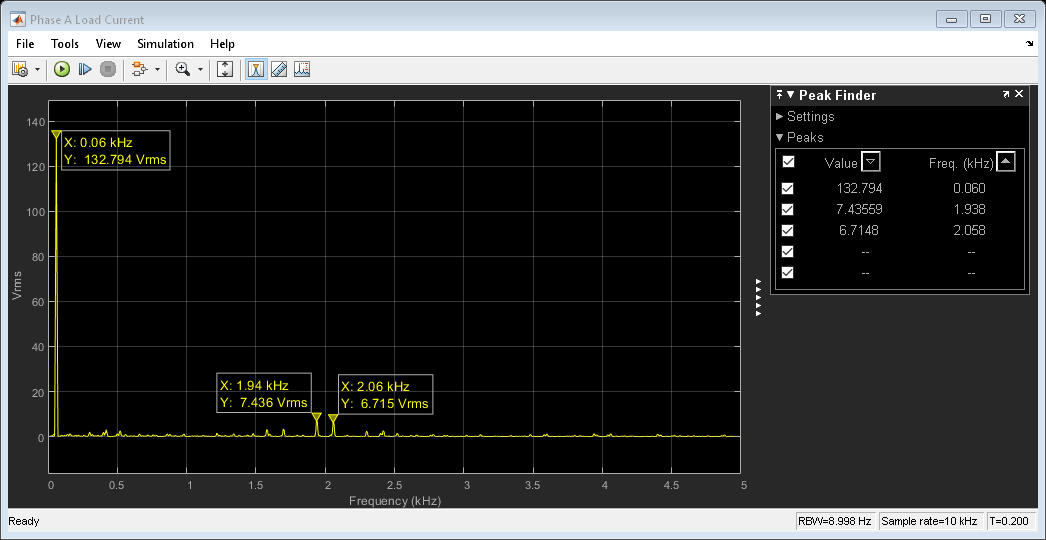Click the peak marker at 0.06 kHz
1046x540 pixels.
pos(57,135)
